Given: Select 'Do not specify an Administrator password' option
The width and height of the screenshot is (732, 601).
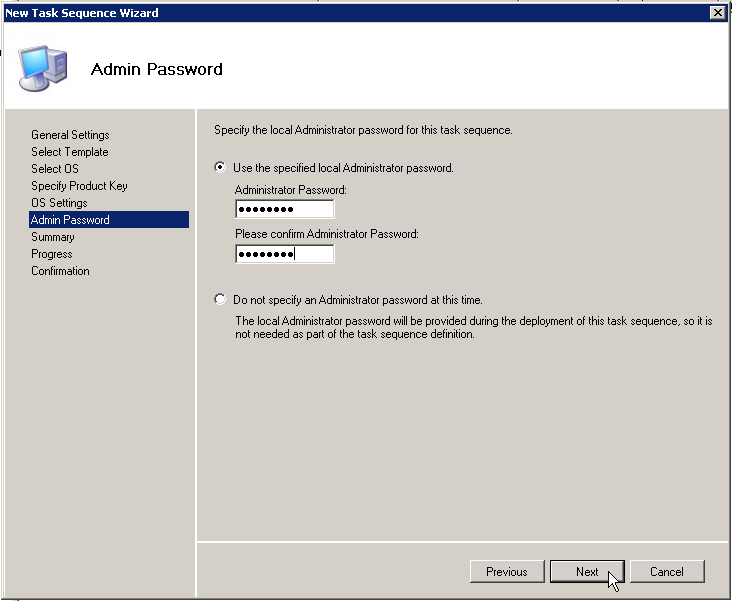Looking at the screenshot, I should point(220,299).
